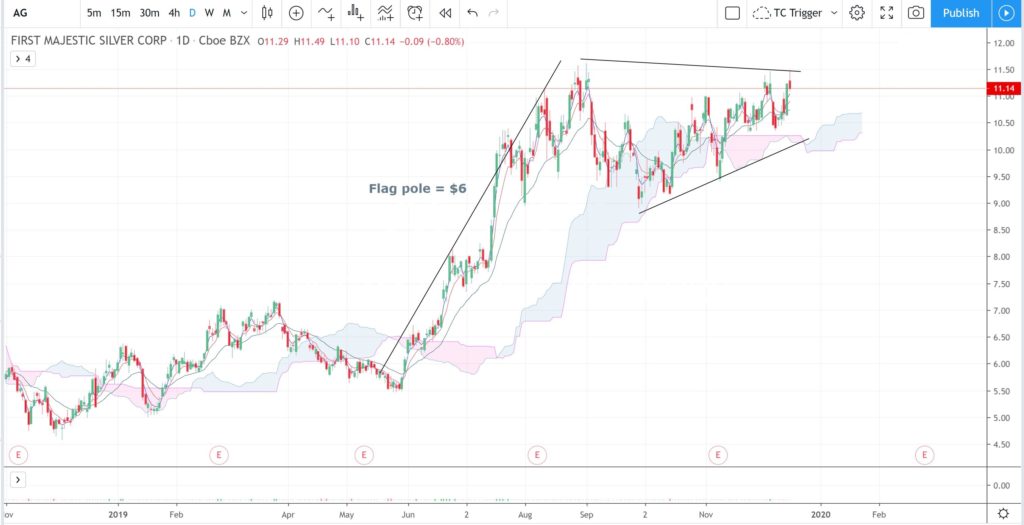Viewport: 1024px width, 525px height.
Task: Start Bar Replay with the rewind icon
Action: tap(445, 12)
